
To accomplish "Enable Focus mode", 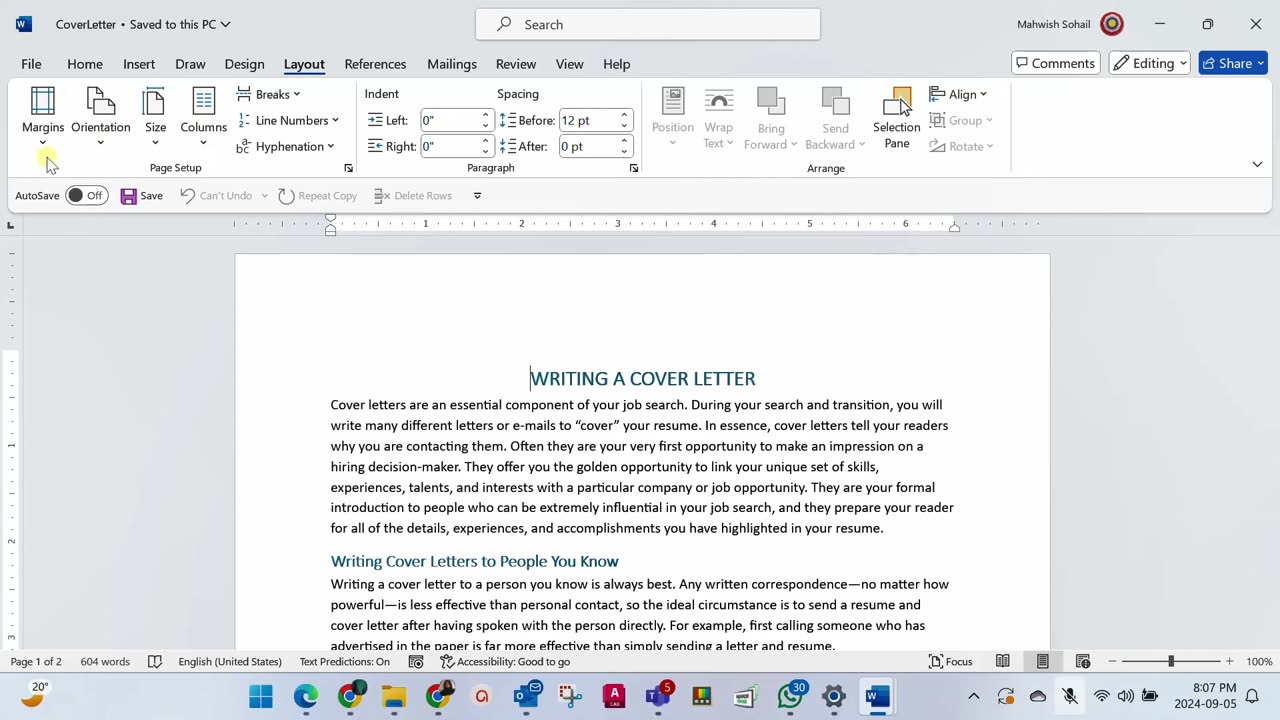I will coord(951,661).
